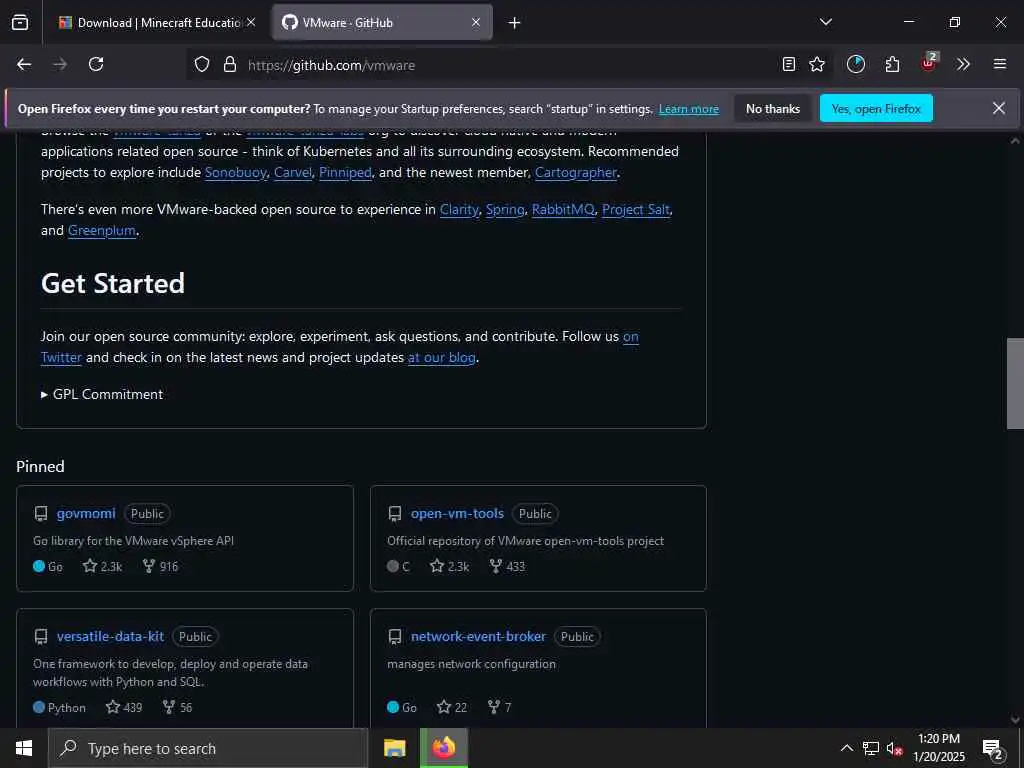Show site security padlock info
Screen dimensions: 1024x768
point(230,65)
